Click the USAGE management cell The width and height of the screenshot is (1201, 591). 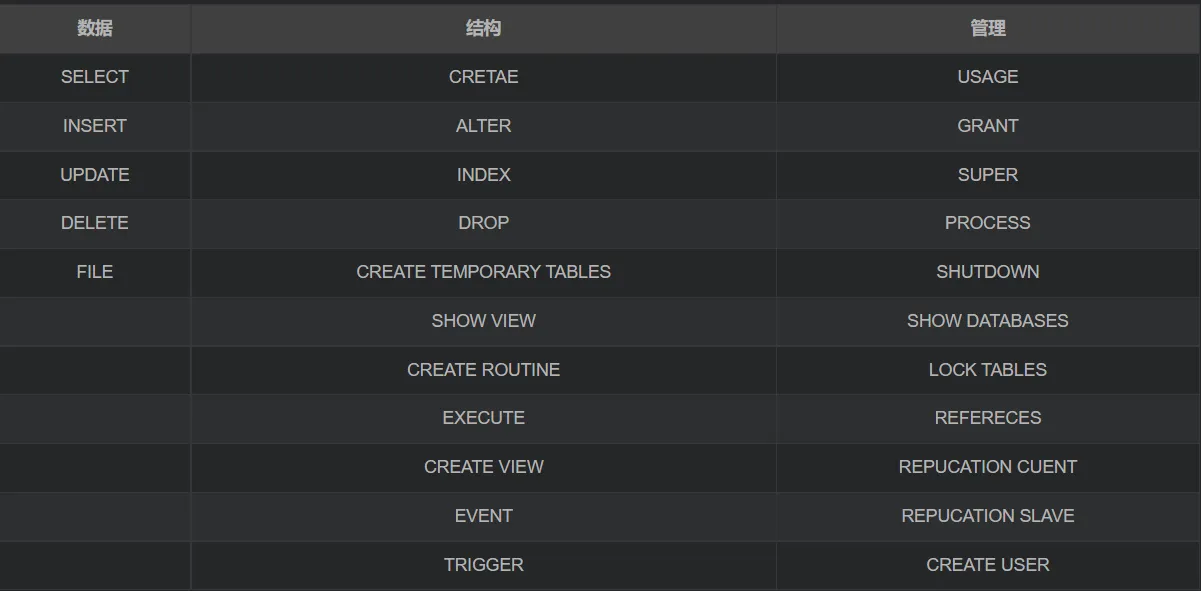tap(987, 77)
